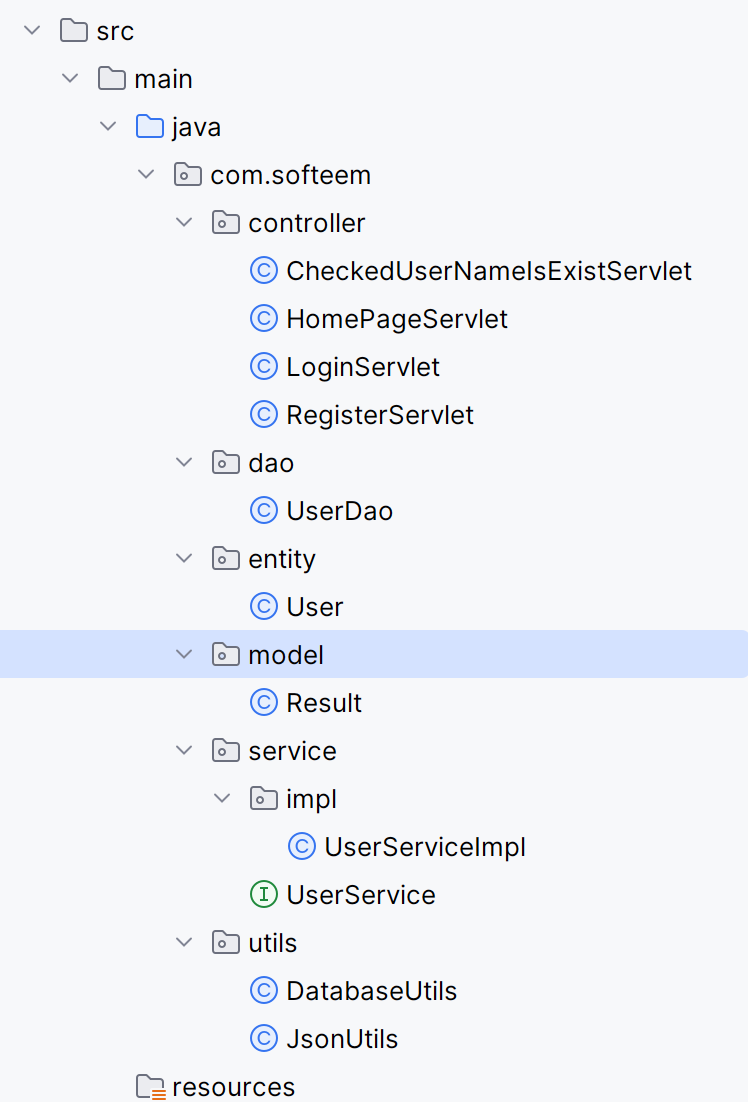
Task: Select UserServiceImpl in the tree
Action: 425,846
